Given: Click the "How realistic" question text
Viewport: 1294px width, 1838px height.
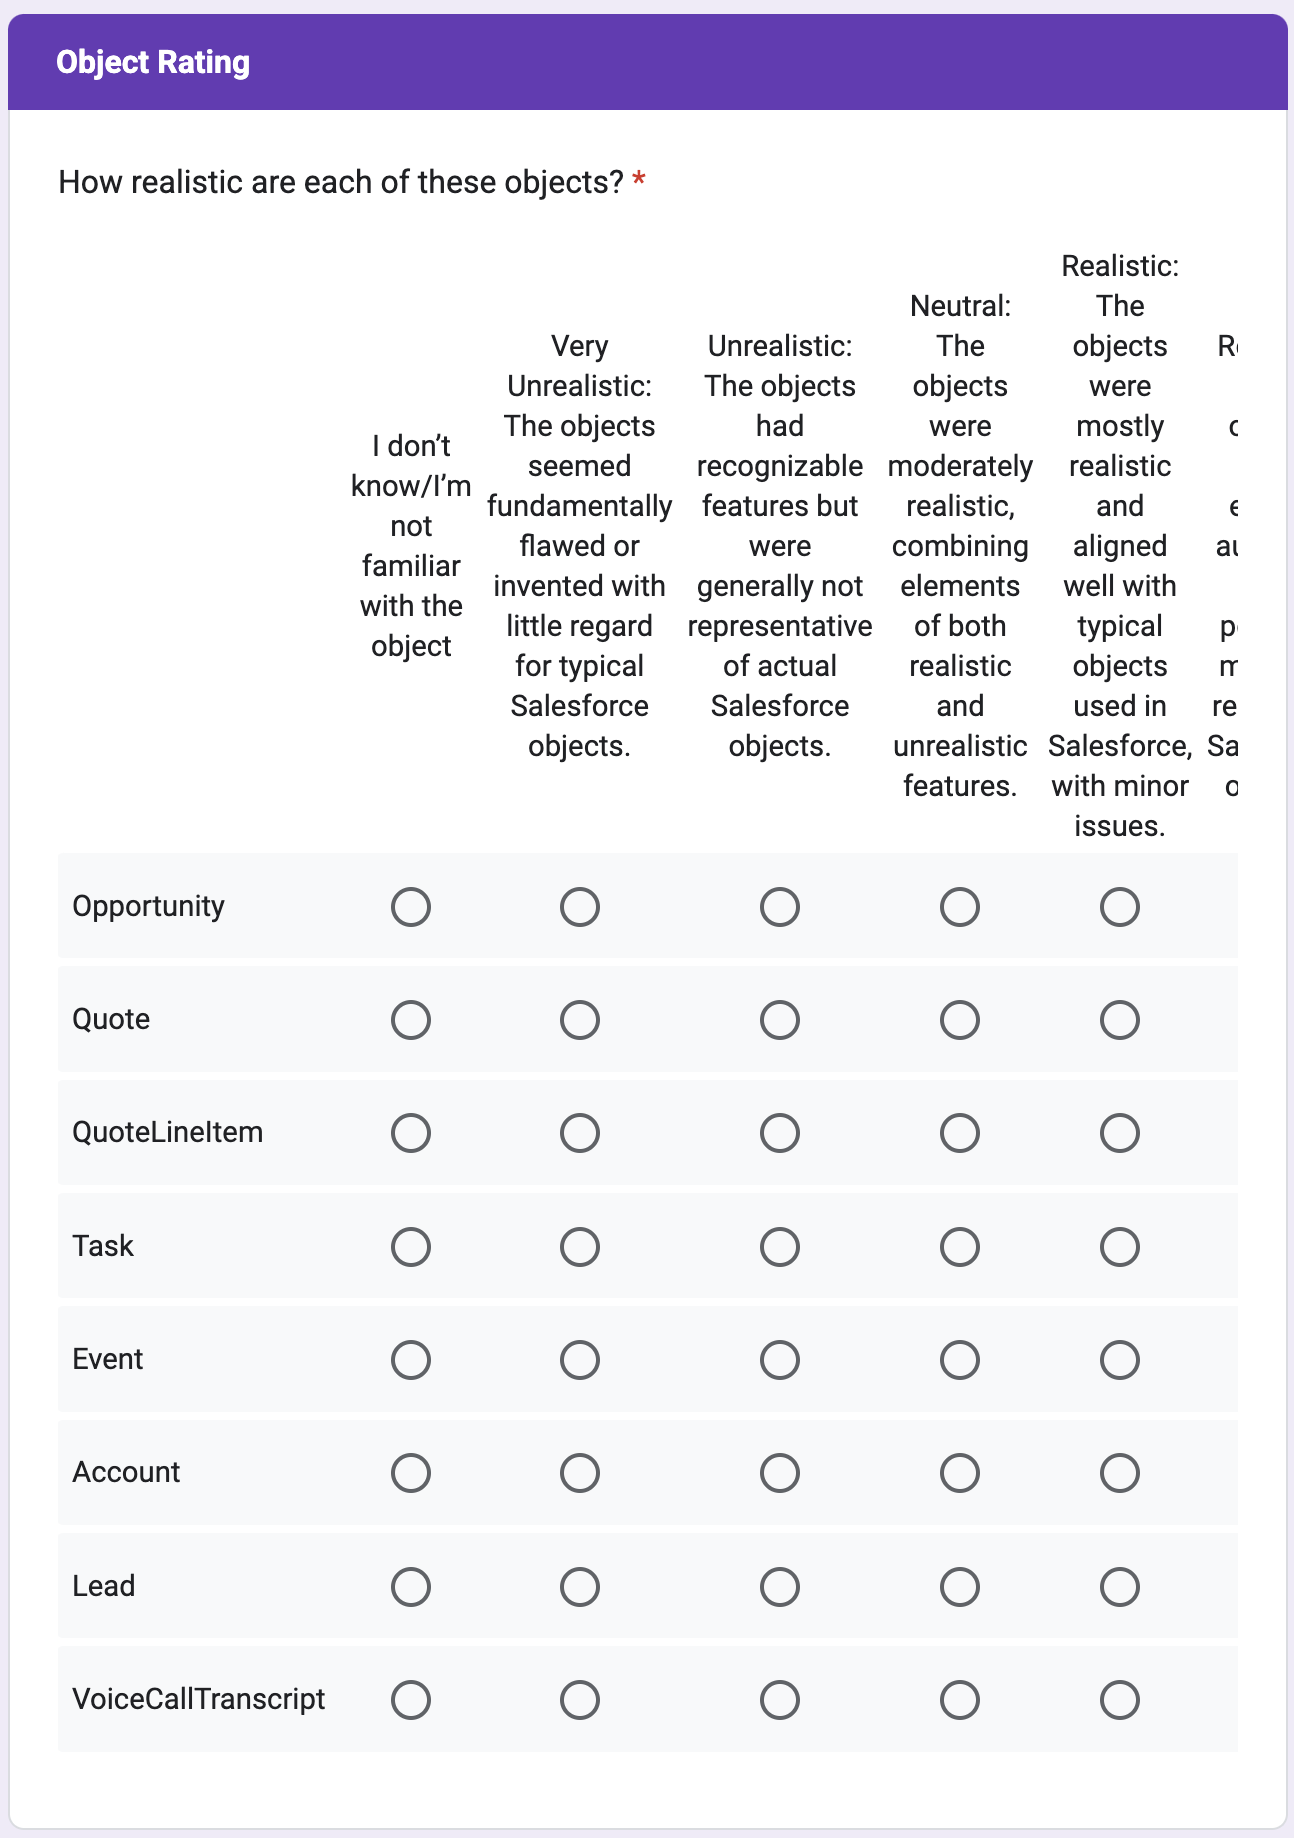Looking at the screenshot, I should pyautogui.click(x=340, y=182).
